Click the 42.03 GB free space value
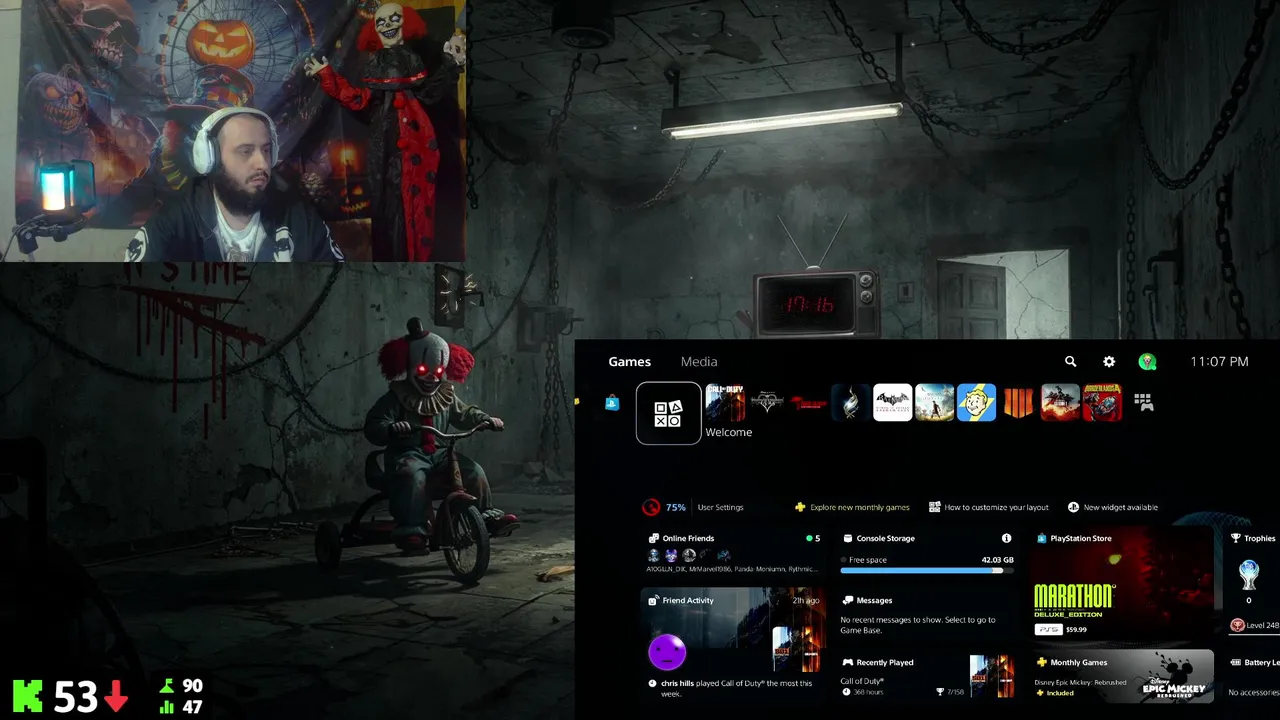The height and width of the screenshot is (720, 1280). coord(997,560)
